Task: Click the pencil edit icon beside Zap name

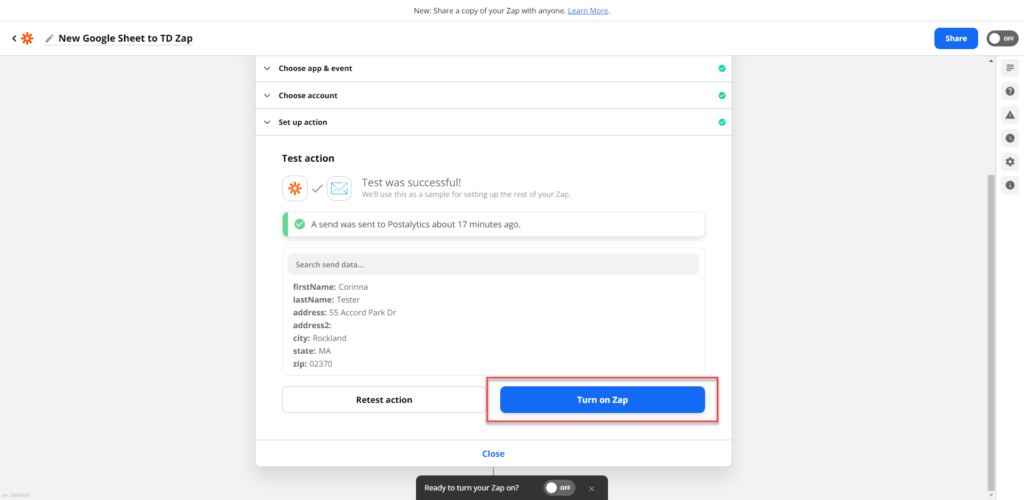Action: point(49,39)
